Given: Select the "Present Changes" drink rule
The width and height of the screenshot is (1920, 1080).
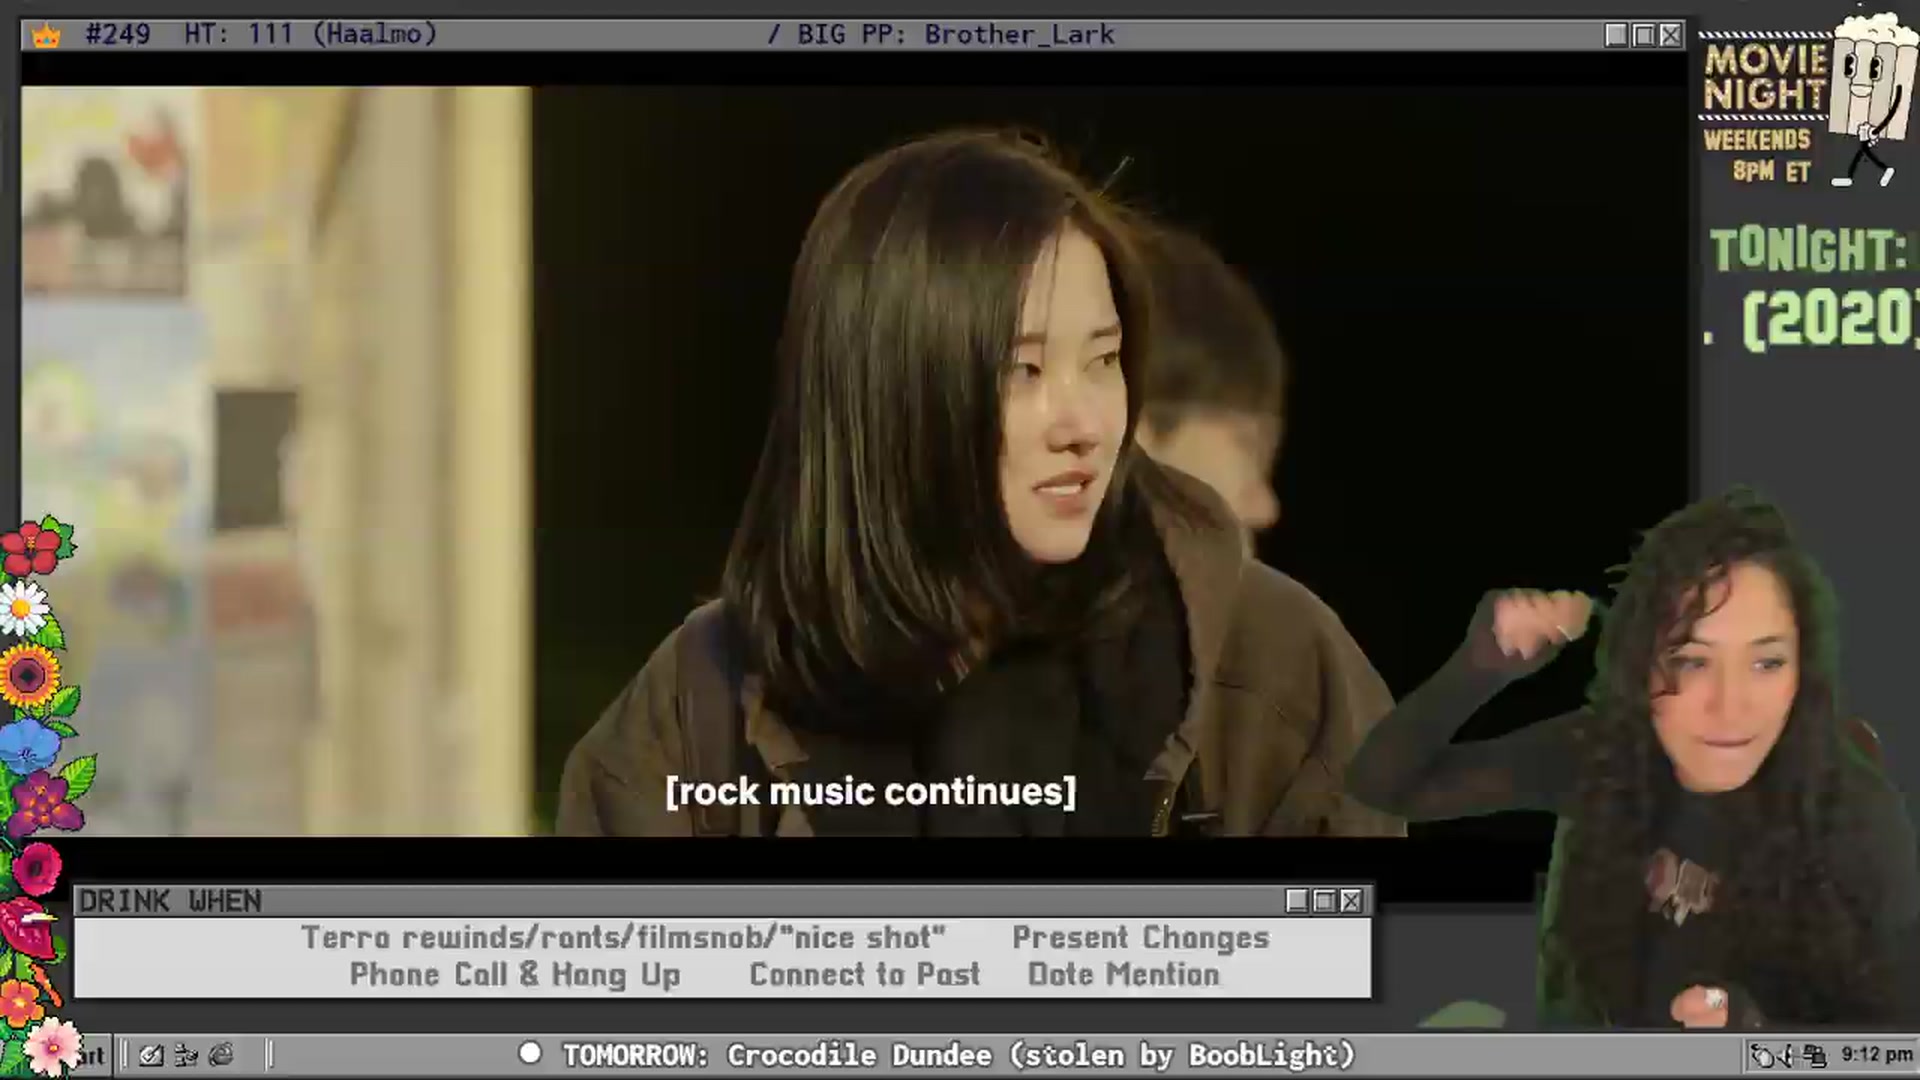Looking at the screenshot, I should coord(1141,938).
